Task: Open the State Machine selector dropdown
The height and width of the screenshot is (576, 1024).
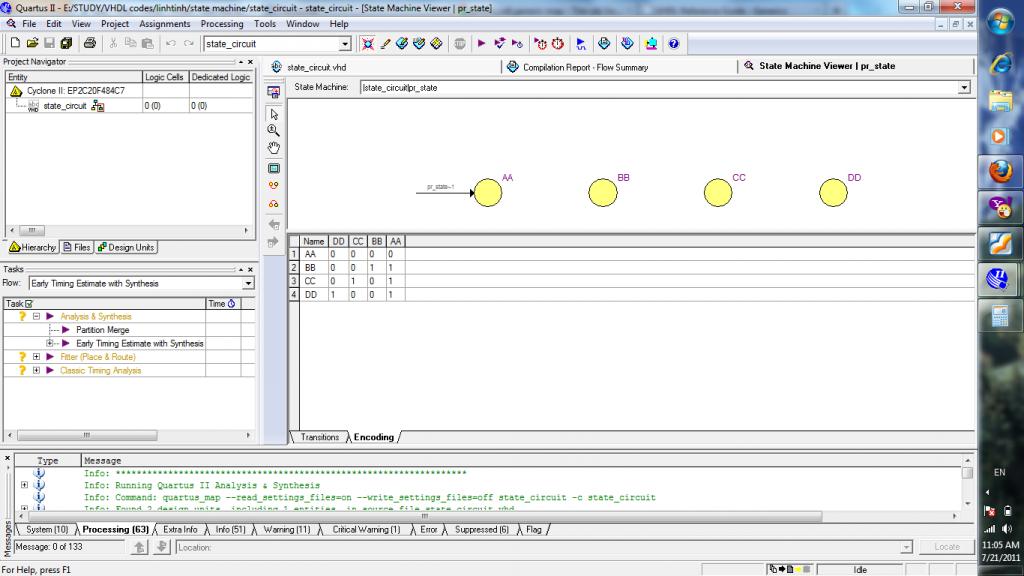Action: [x=964, y=88]
